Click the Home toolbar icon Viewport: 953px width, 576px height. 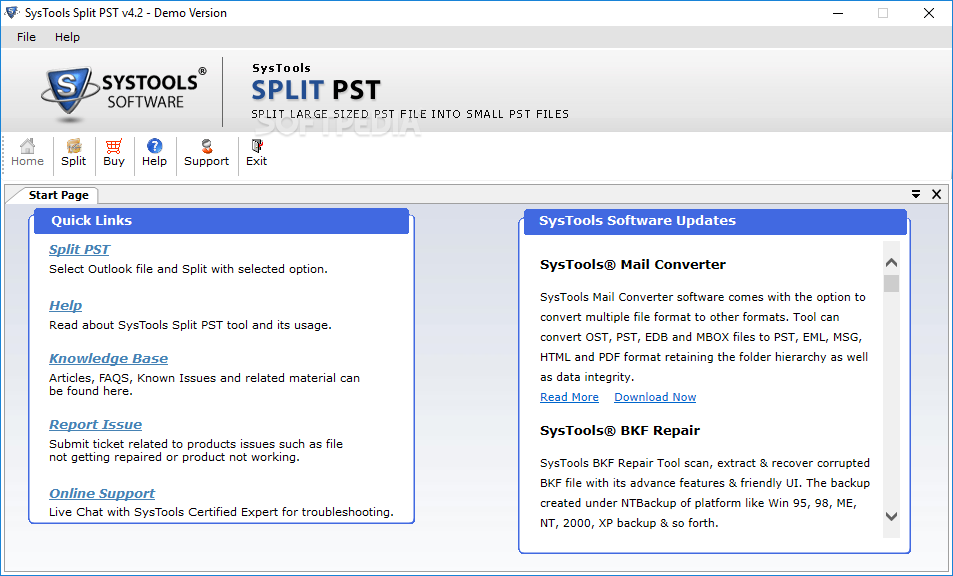point(27,153)
